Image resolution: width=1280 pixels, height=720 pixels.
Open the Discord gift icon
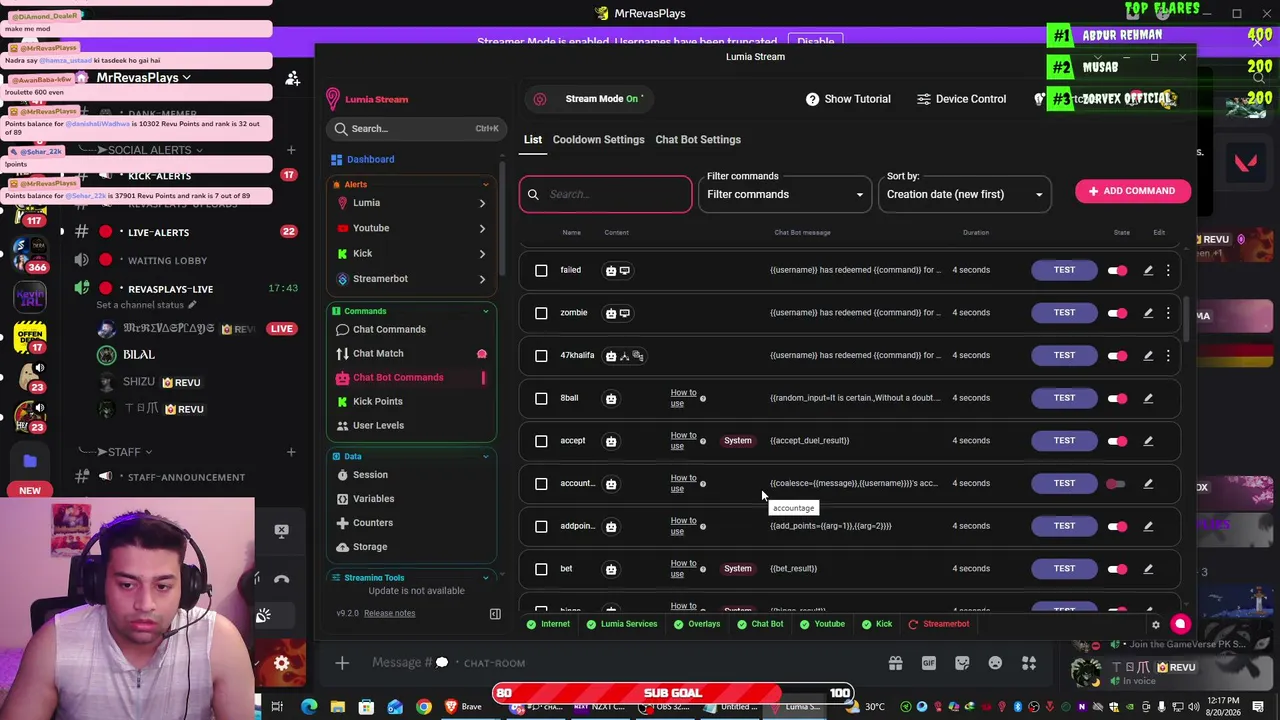pyautogui.click(x=895, y=663)
